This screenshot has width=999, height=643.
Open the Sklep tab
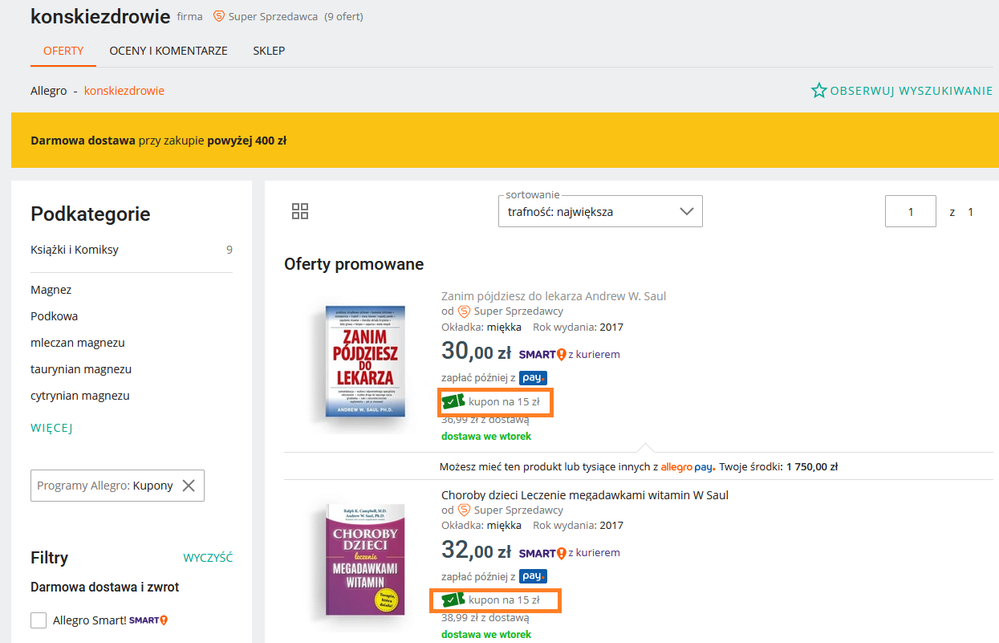coord(269,51)
